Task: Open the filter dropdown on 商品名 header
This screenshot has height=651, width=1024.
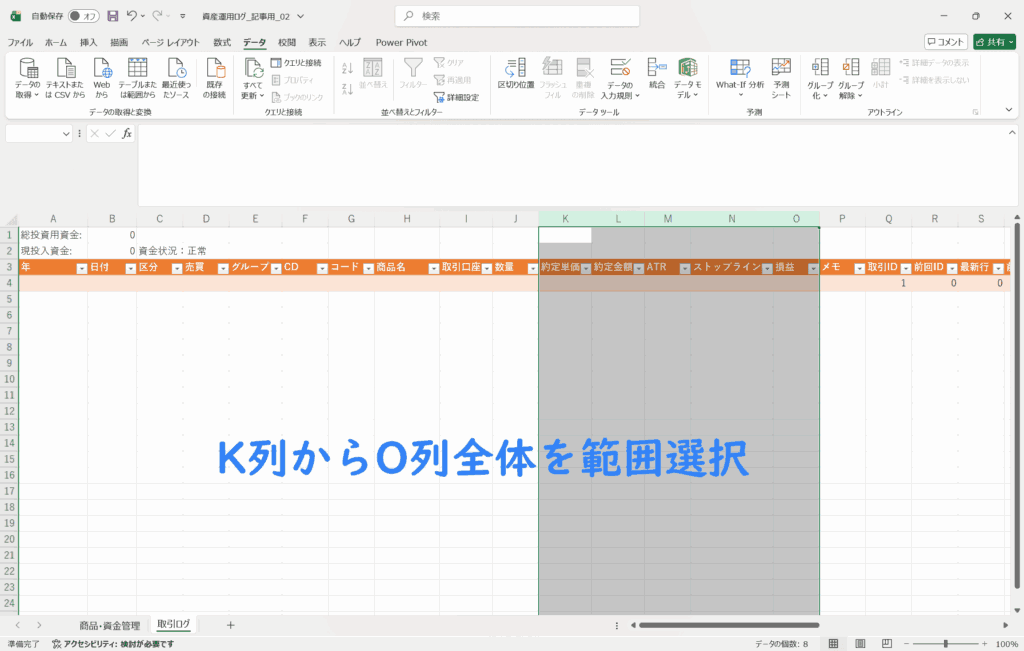Action: [x=433, y=268]
